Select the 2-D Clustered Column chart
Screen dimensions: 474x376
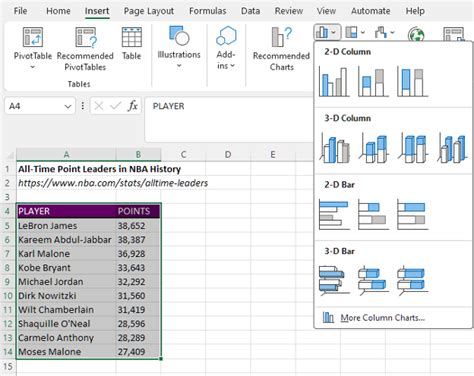pos(334,82)
